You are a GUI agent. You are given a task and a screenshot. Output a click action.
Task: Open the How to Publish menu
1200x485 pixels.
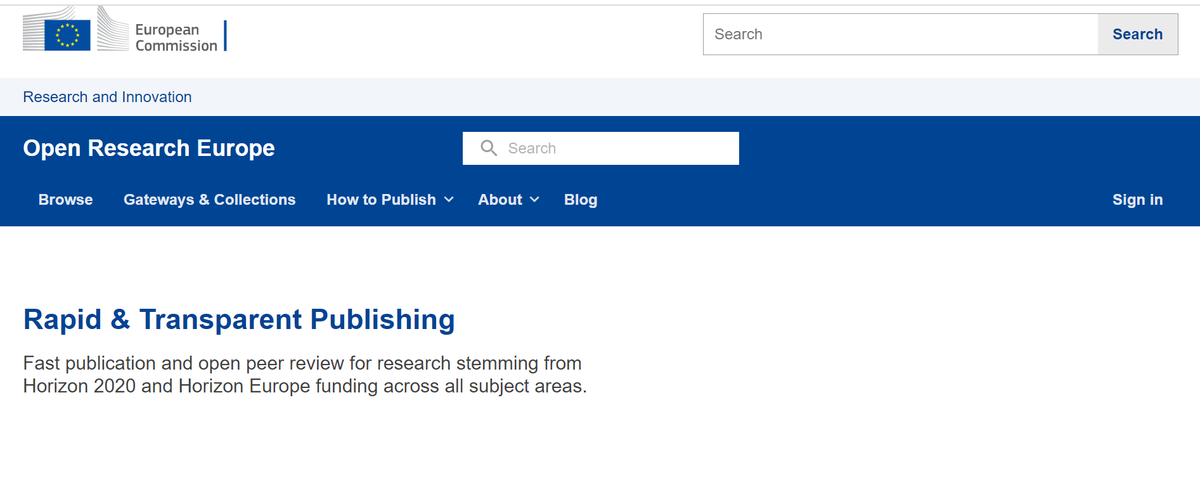pyautogui.click(x=381, y=199)
